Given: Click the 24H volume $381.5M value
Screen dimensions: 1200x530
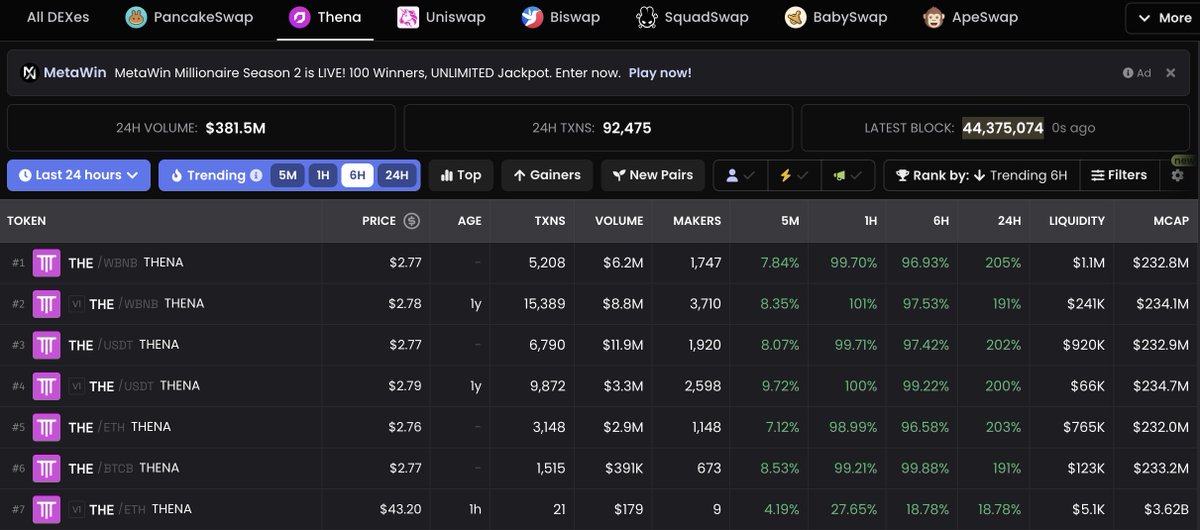Looking at the screenshot, I should point(236,128).
